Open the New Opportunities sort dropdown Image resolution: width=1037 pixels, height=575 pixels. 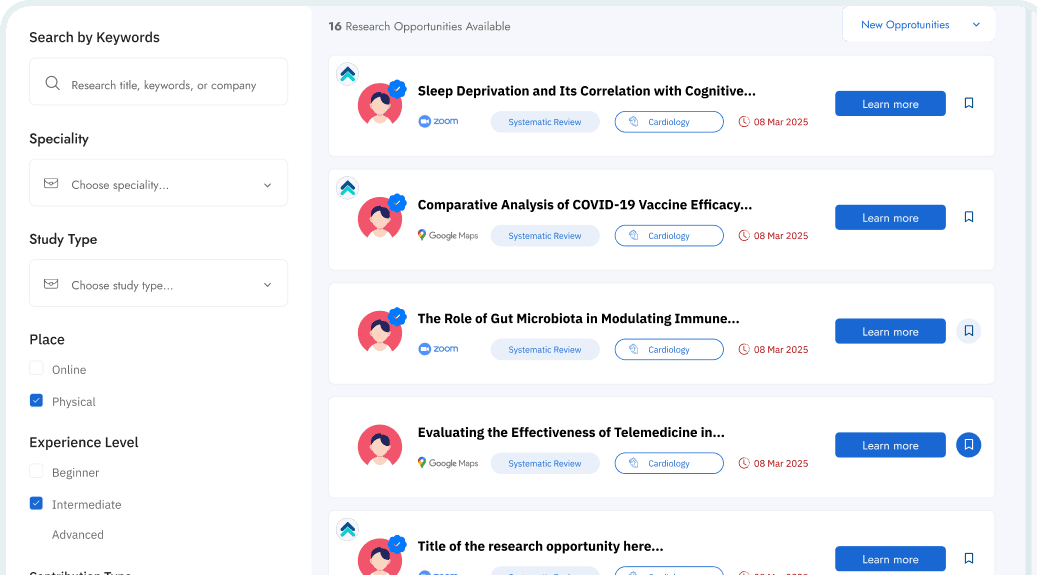[919, 25]
